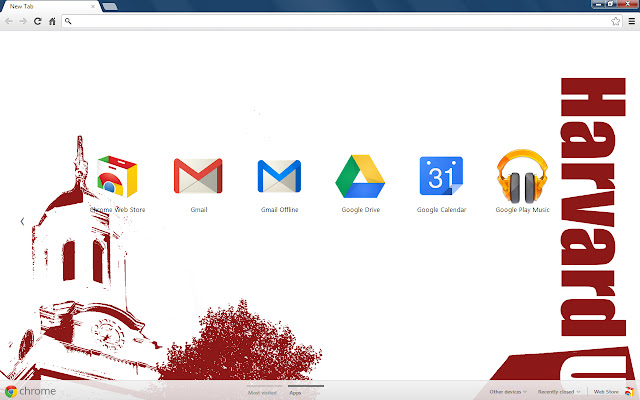Viewport: 640px width, 400px height.
Task: Click the Google Drive label text
Action: (x=361, y=210)
